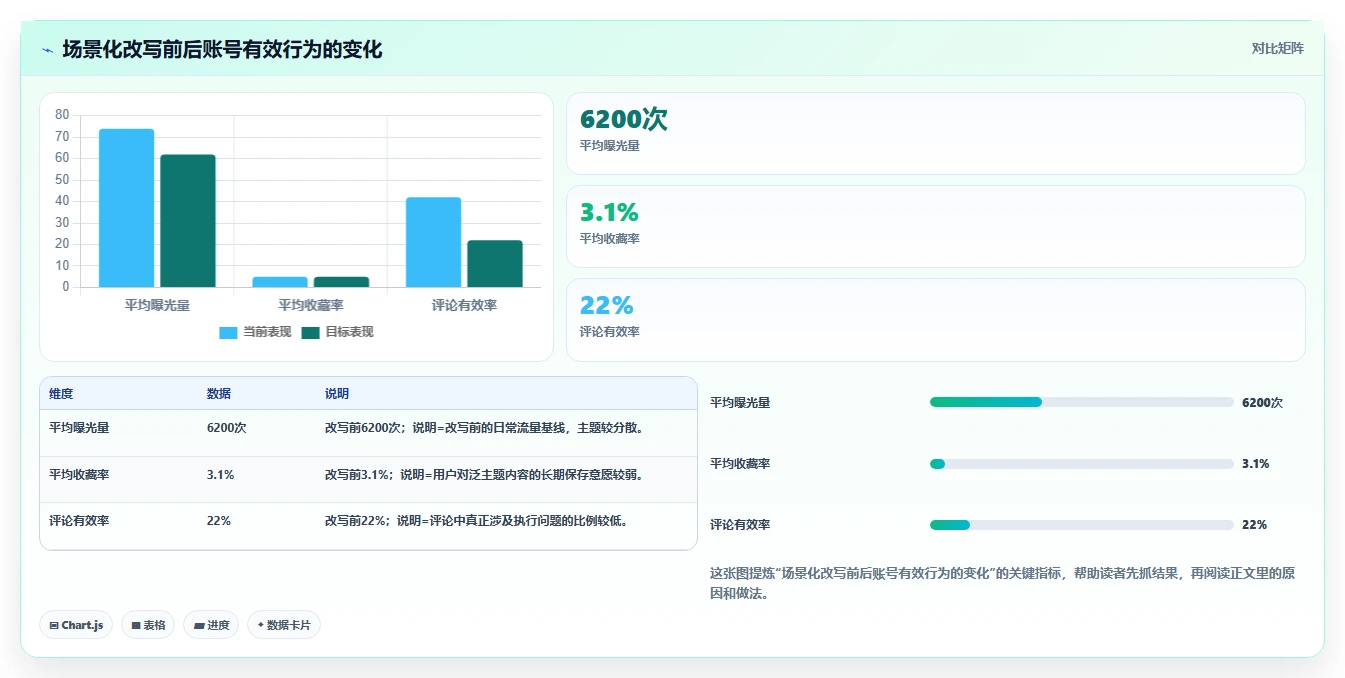This screenshot has height=678, width=1345.
Task: Click the 平均曝光量 progress bar
Action: pos(1082,402)
